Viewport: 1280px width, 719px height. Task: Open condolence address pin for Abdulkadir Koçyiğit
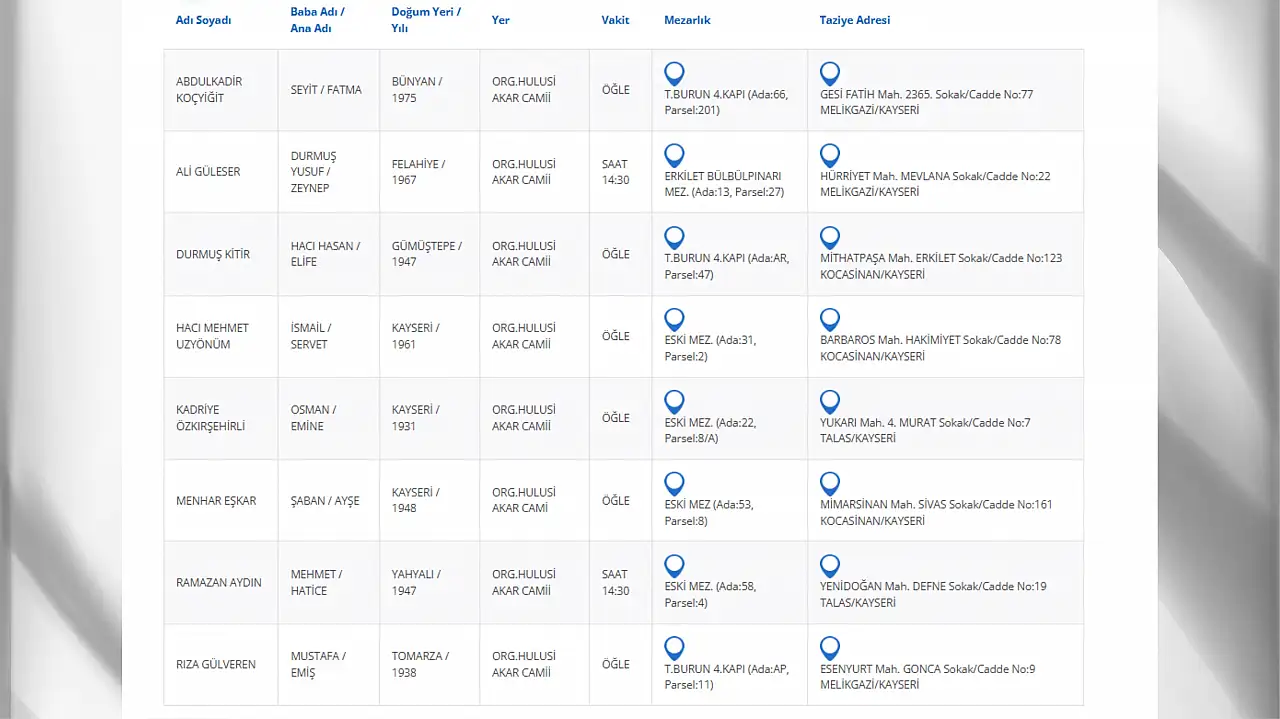tap(829, 74)
